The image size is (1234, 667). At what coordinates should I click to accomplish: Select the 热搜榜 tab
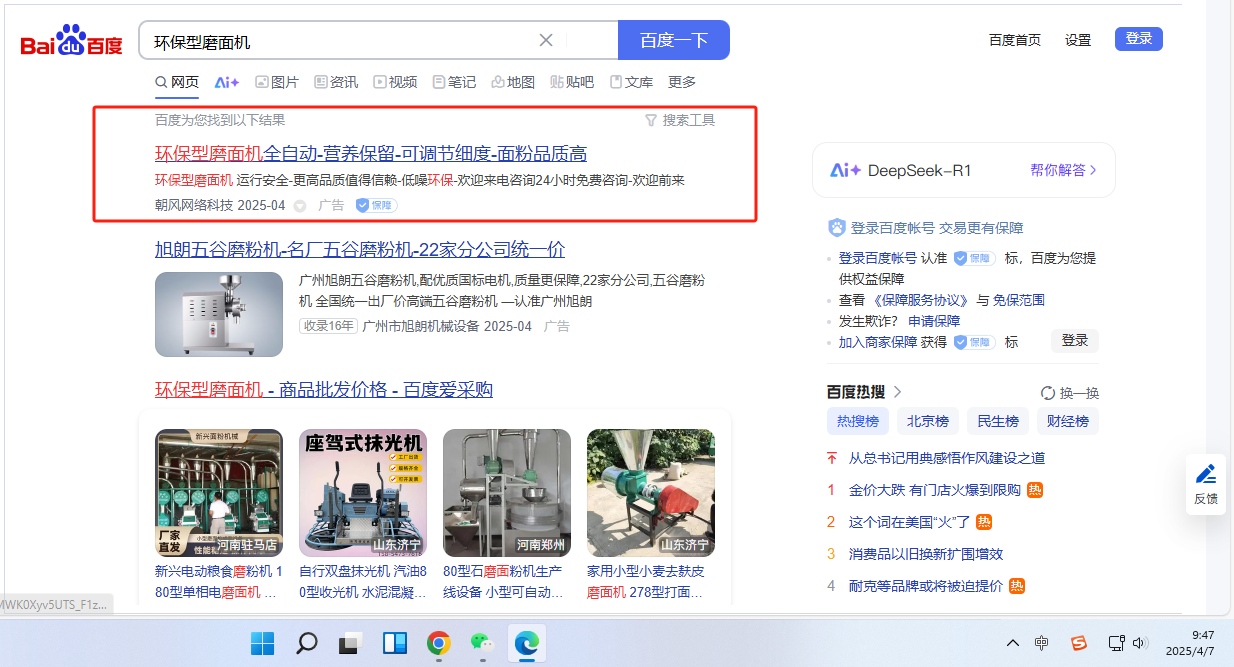[858, 421]
